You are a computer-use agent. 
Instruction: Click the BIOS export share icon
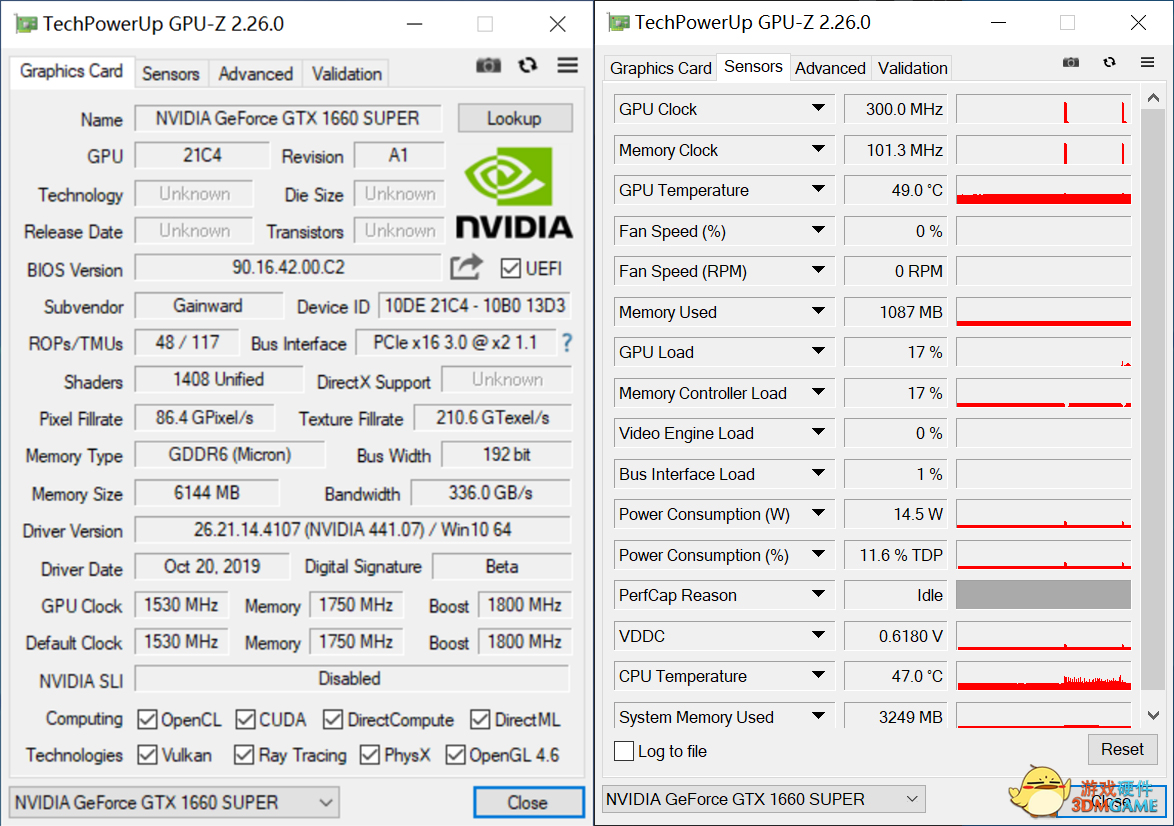[466, 267]
